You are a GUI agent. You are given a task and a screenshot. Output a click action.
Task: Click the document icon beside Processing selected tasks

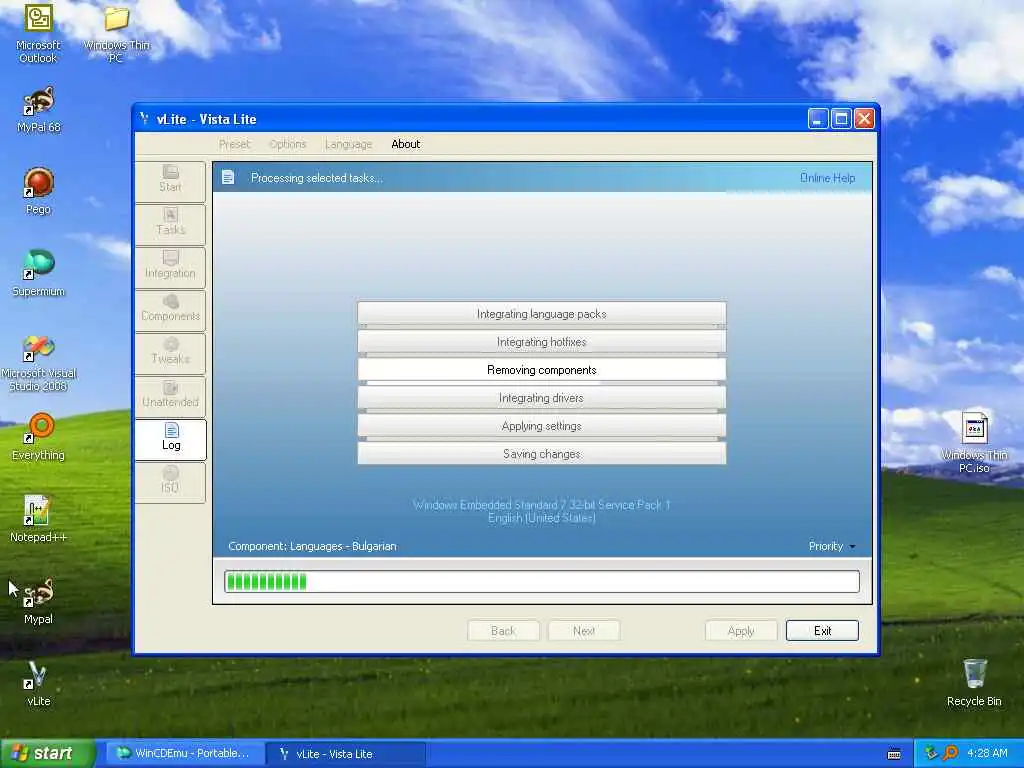point(228,177)
